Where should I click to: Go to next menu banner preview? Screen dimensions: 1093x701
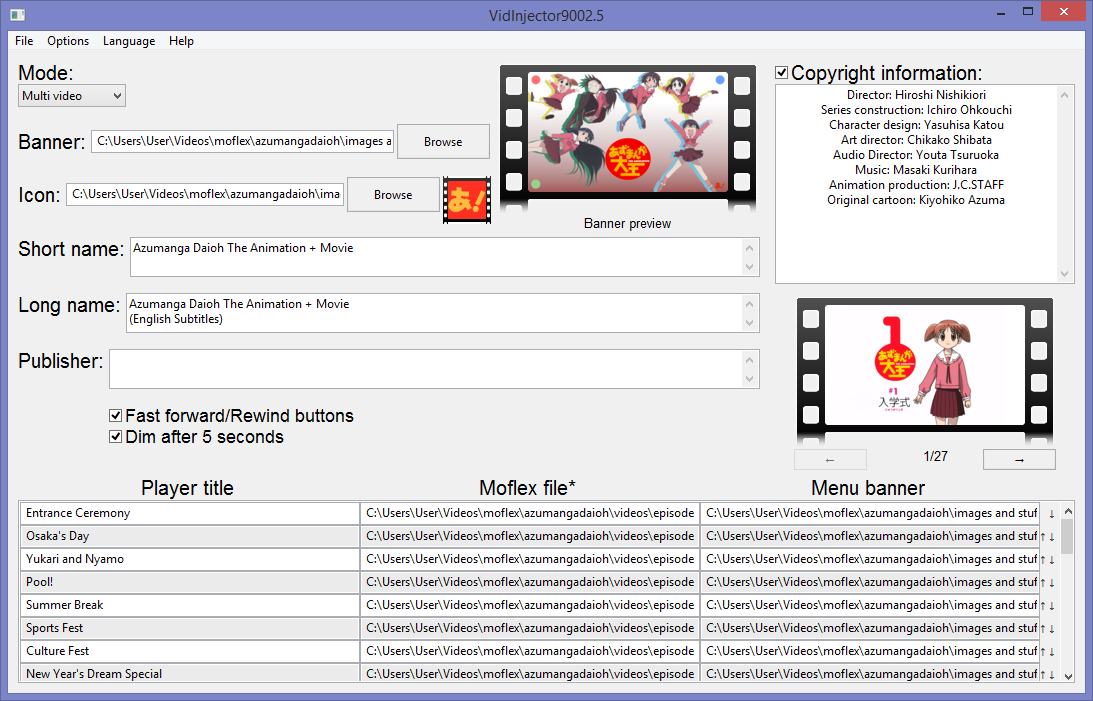point(1019,460)
